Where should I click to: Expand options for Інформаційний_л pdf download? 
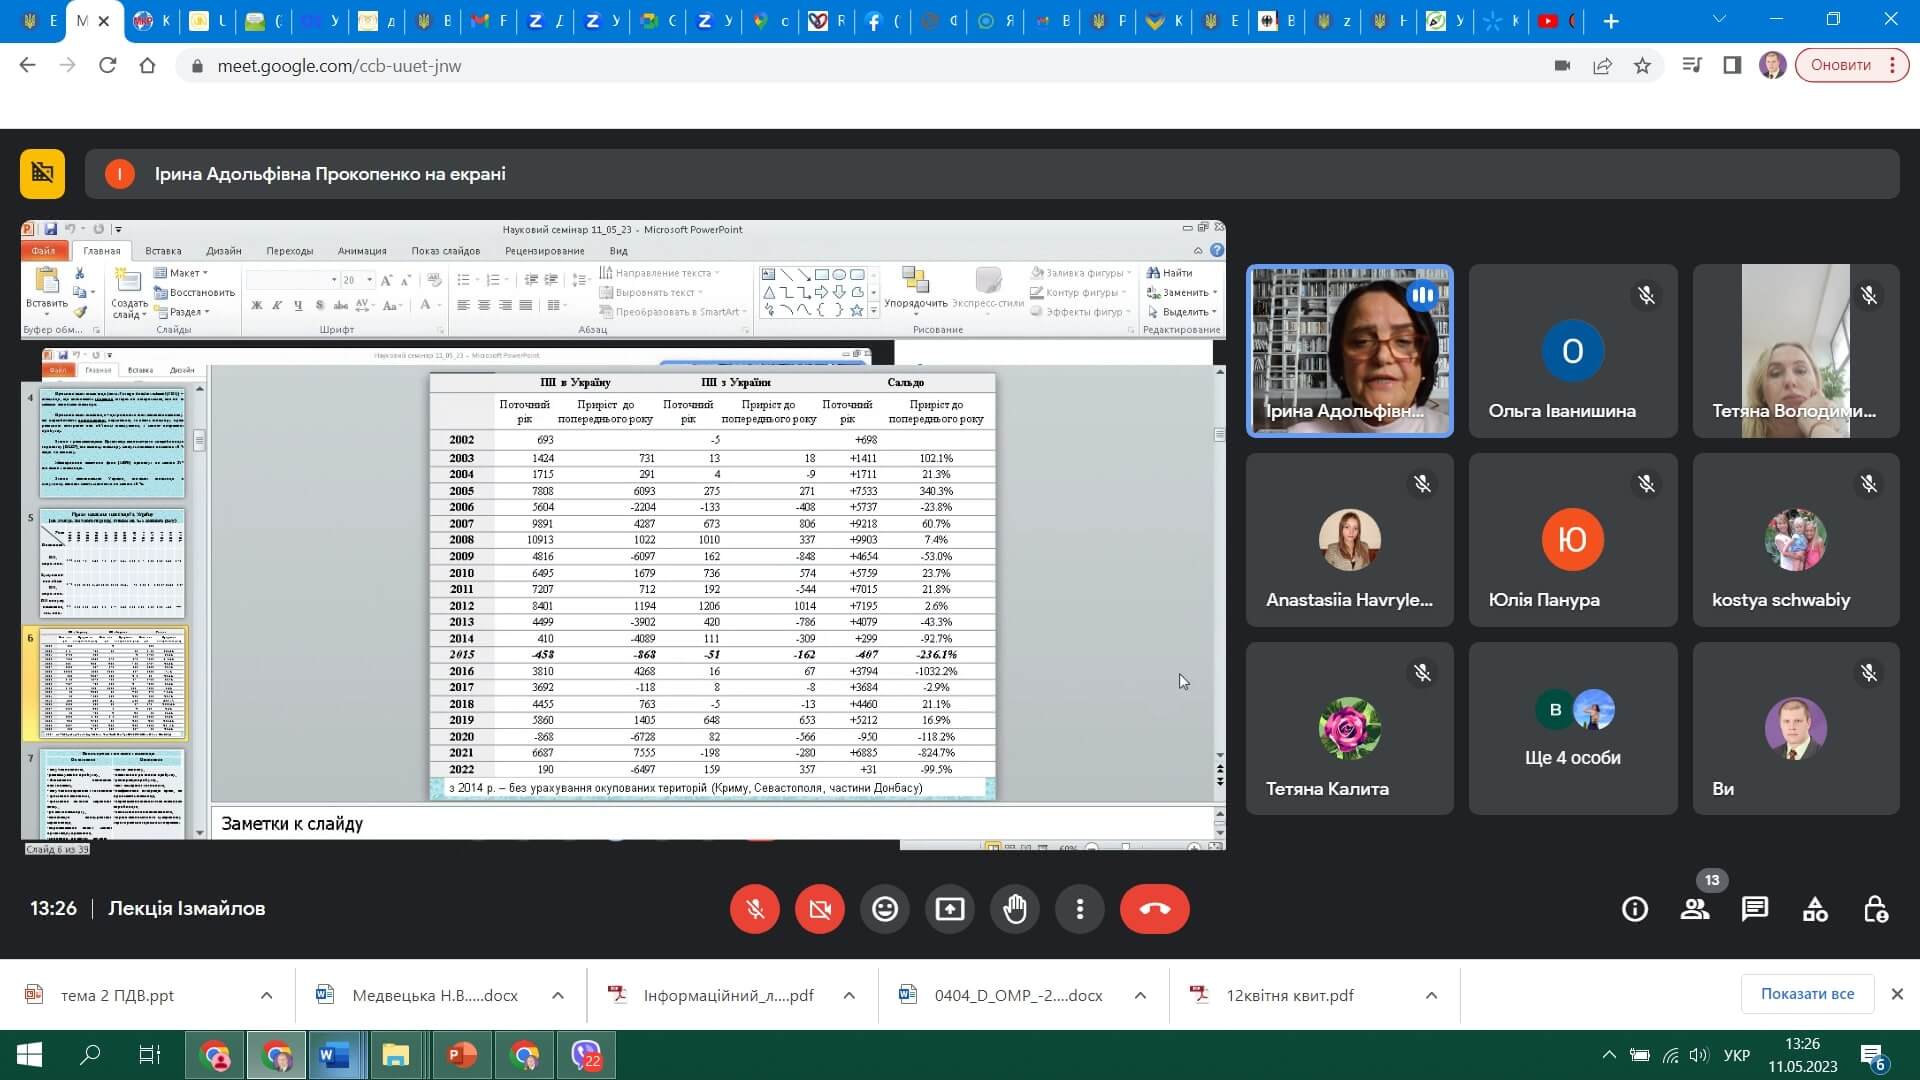click(849, 996)
